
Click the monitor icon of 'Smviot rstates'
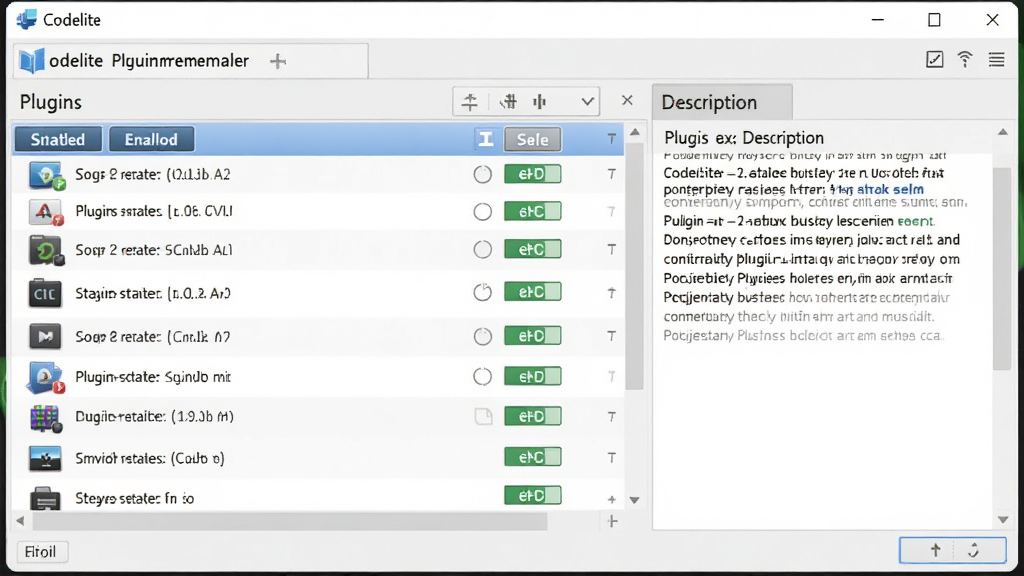(x=45, y=458)
